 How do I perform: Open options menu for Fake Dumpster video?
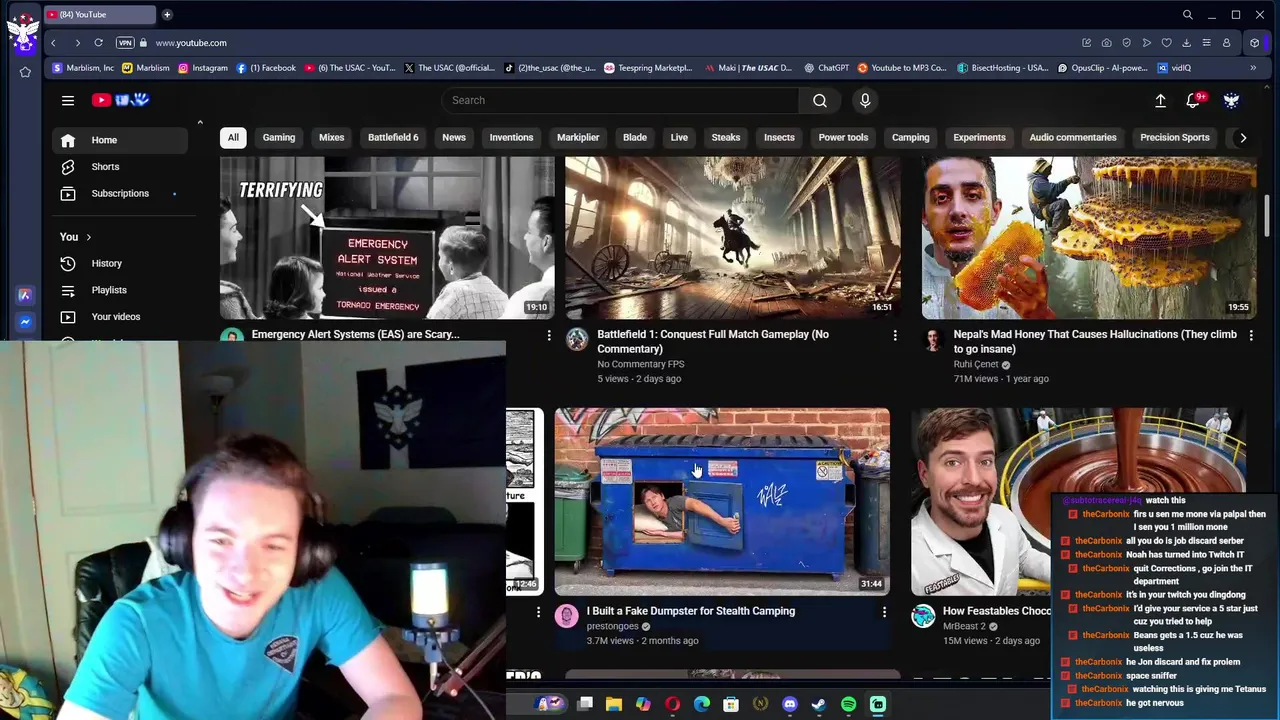pyautogui.click(x=884, y=612)
